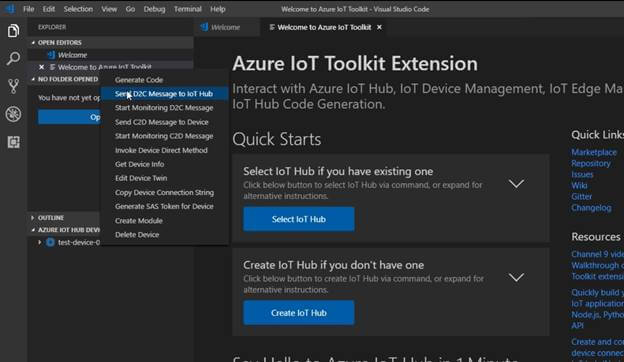624x362 pixels.
Task: Collapse the Azure IoT Hub Devices section
Action: click(x=33, y=230)
